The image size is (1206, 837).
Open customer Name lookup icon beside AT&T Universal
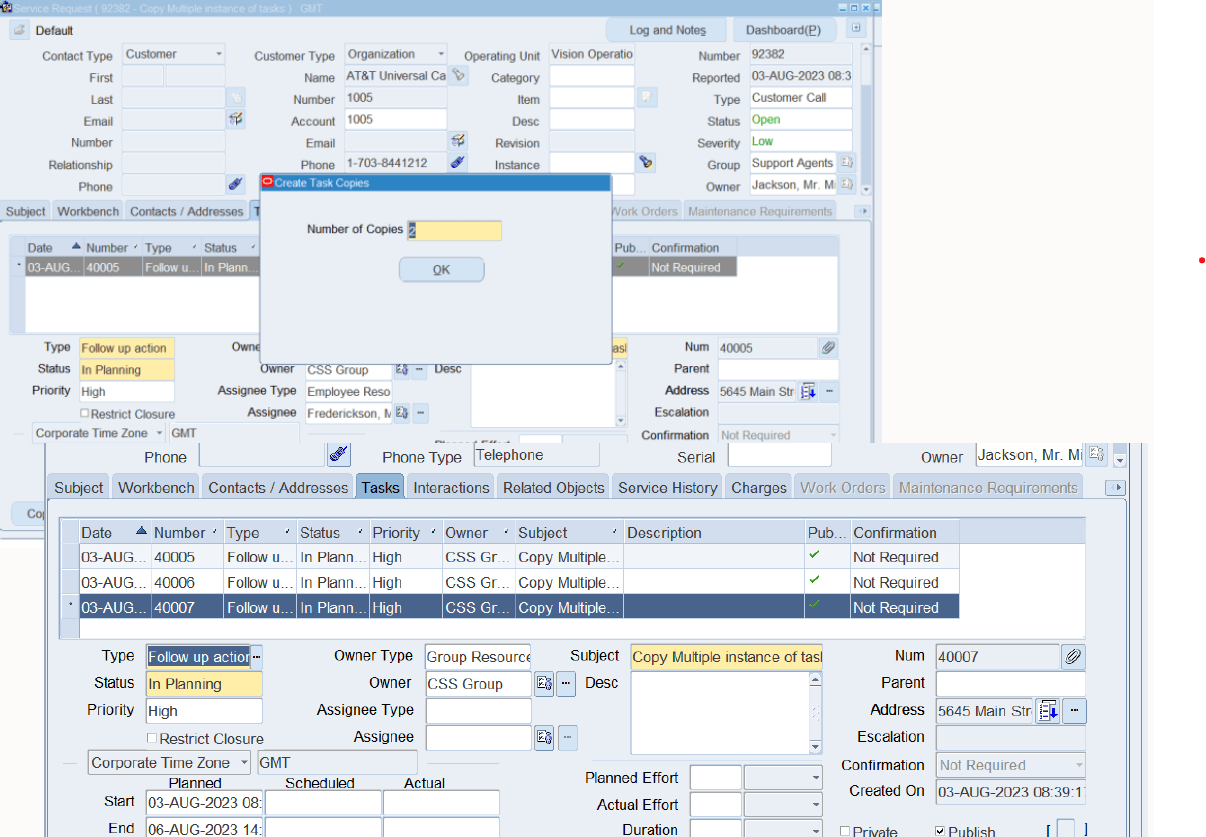pyautogui.click(x=458, y=76)
